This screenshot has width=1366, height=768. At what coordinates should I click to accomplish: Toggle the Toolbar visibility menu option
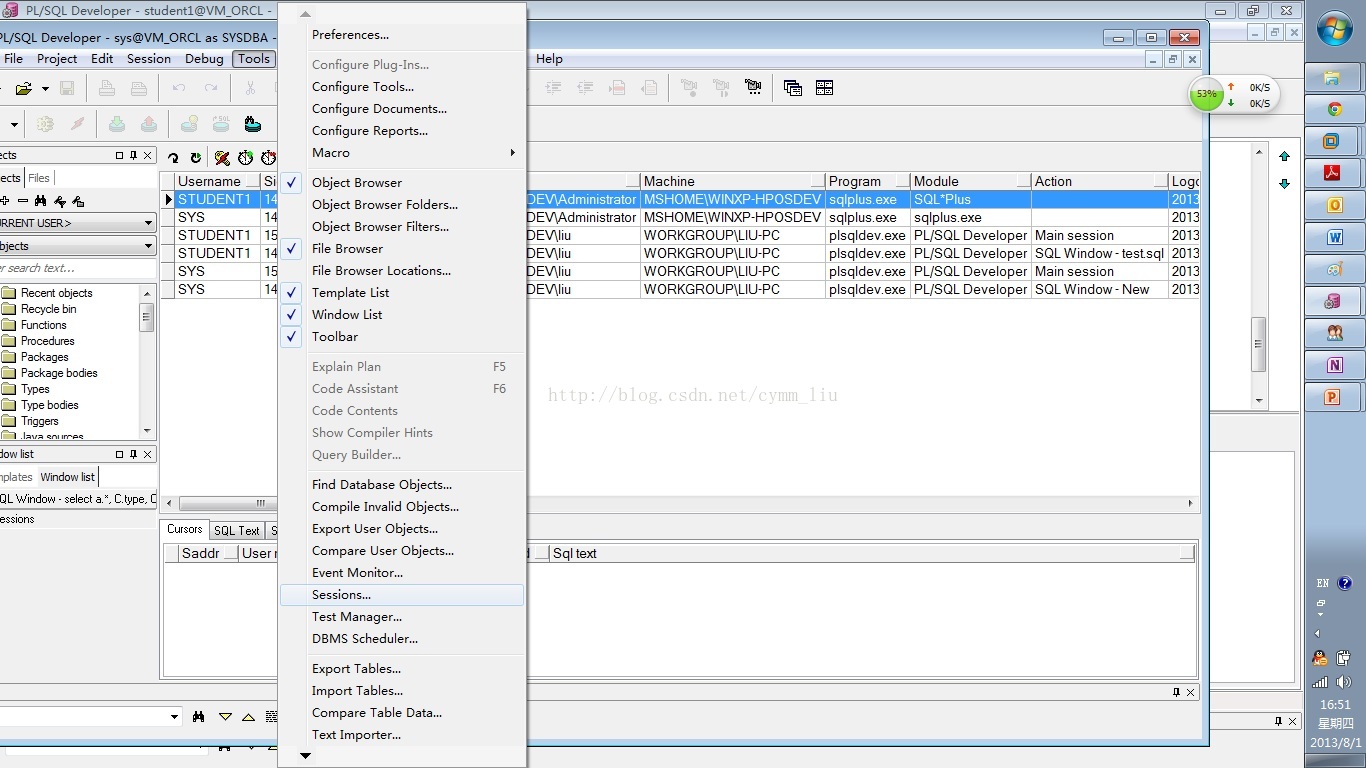(402, 337)
